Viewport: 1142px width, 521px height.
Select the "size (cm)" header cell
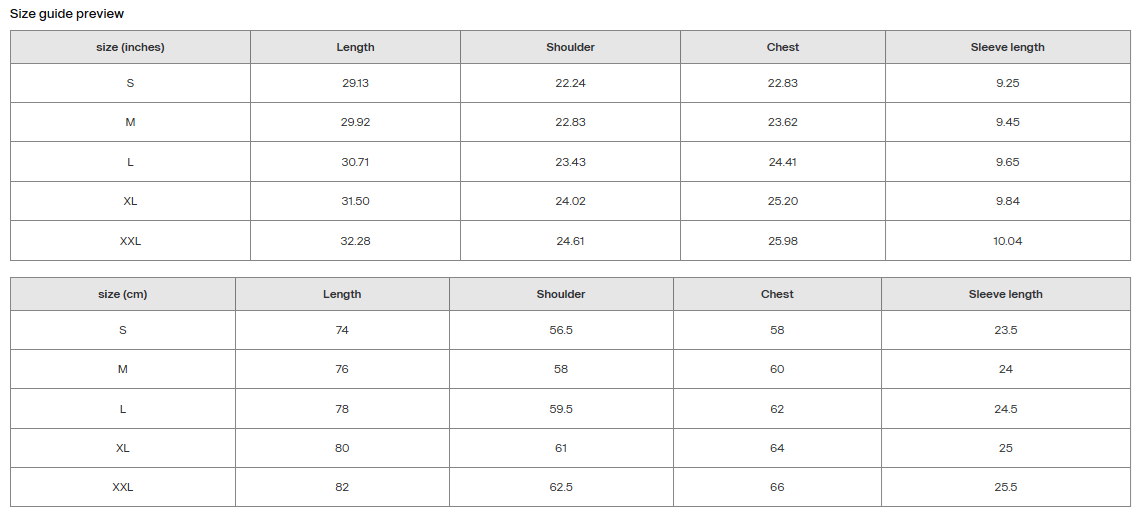tap(123, 294)
